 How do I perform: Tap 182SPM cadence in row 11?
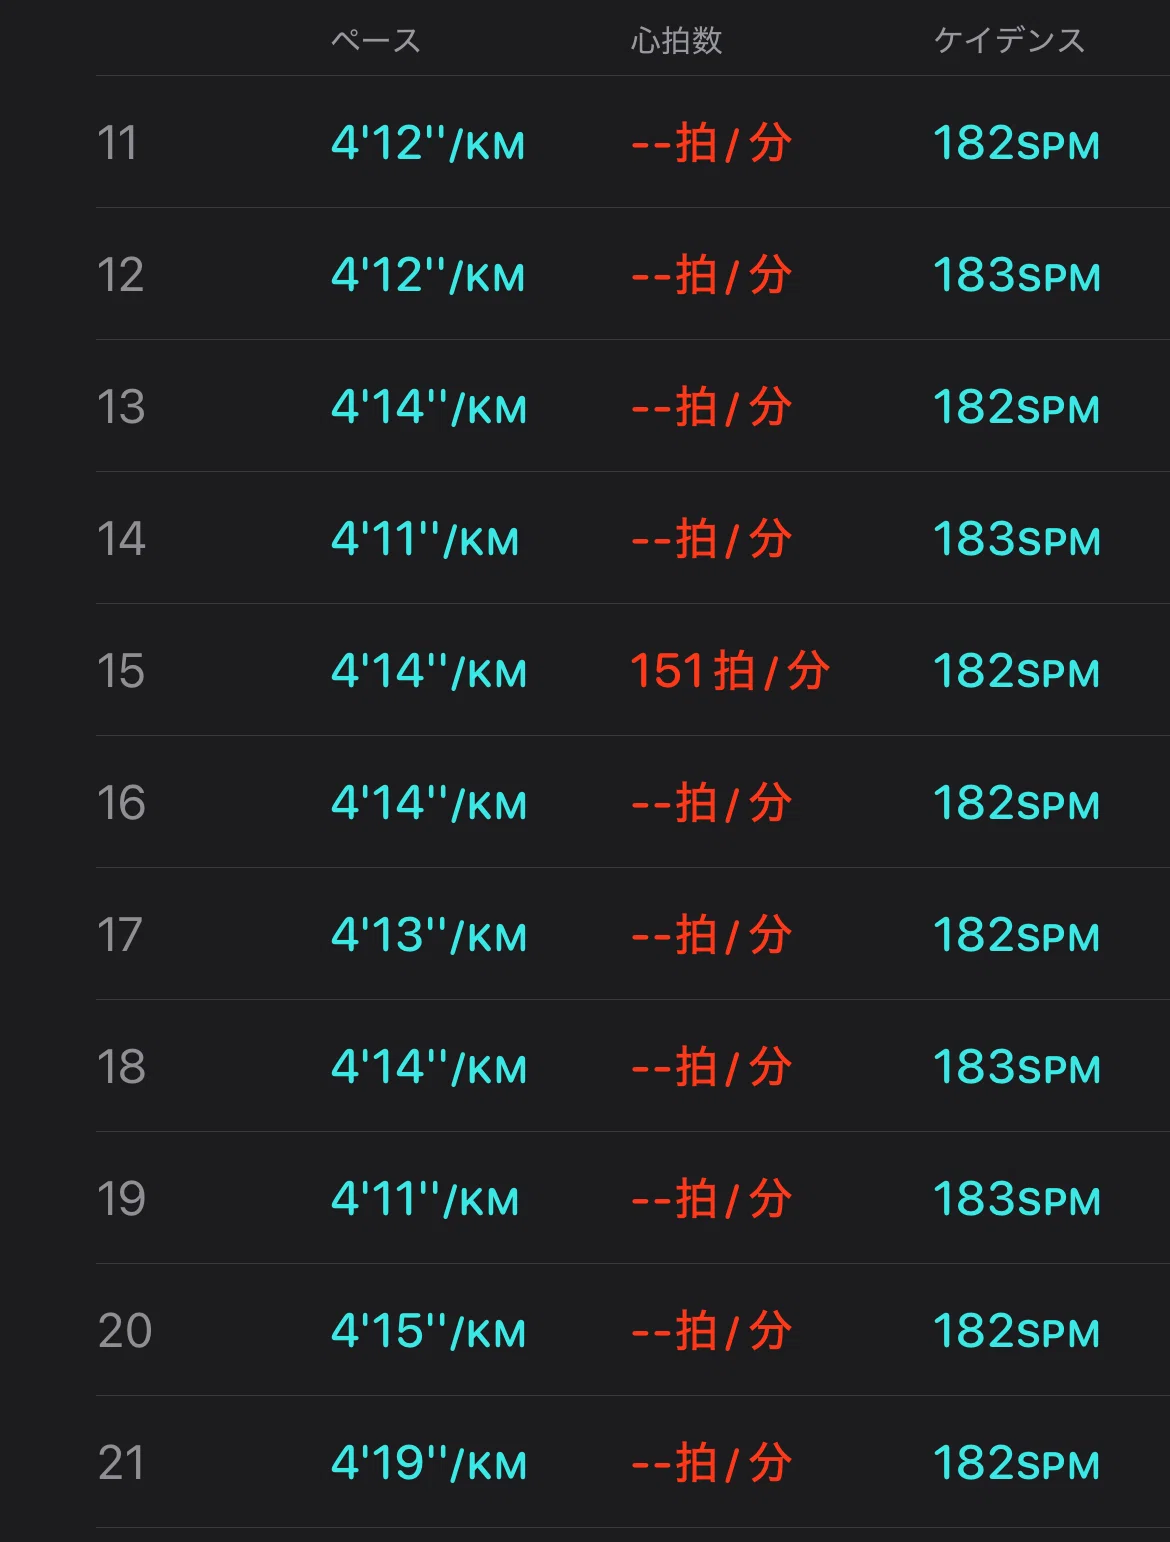(x=1017, y=143)
